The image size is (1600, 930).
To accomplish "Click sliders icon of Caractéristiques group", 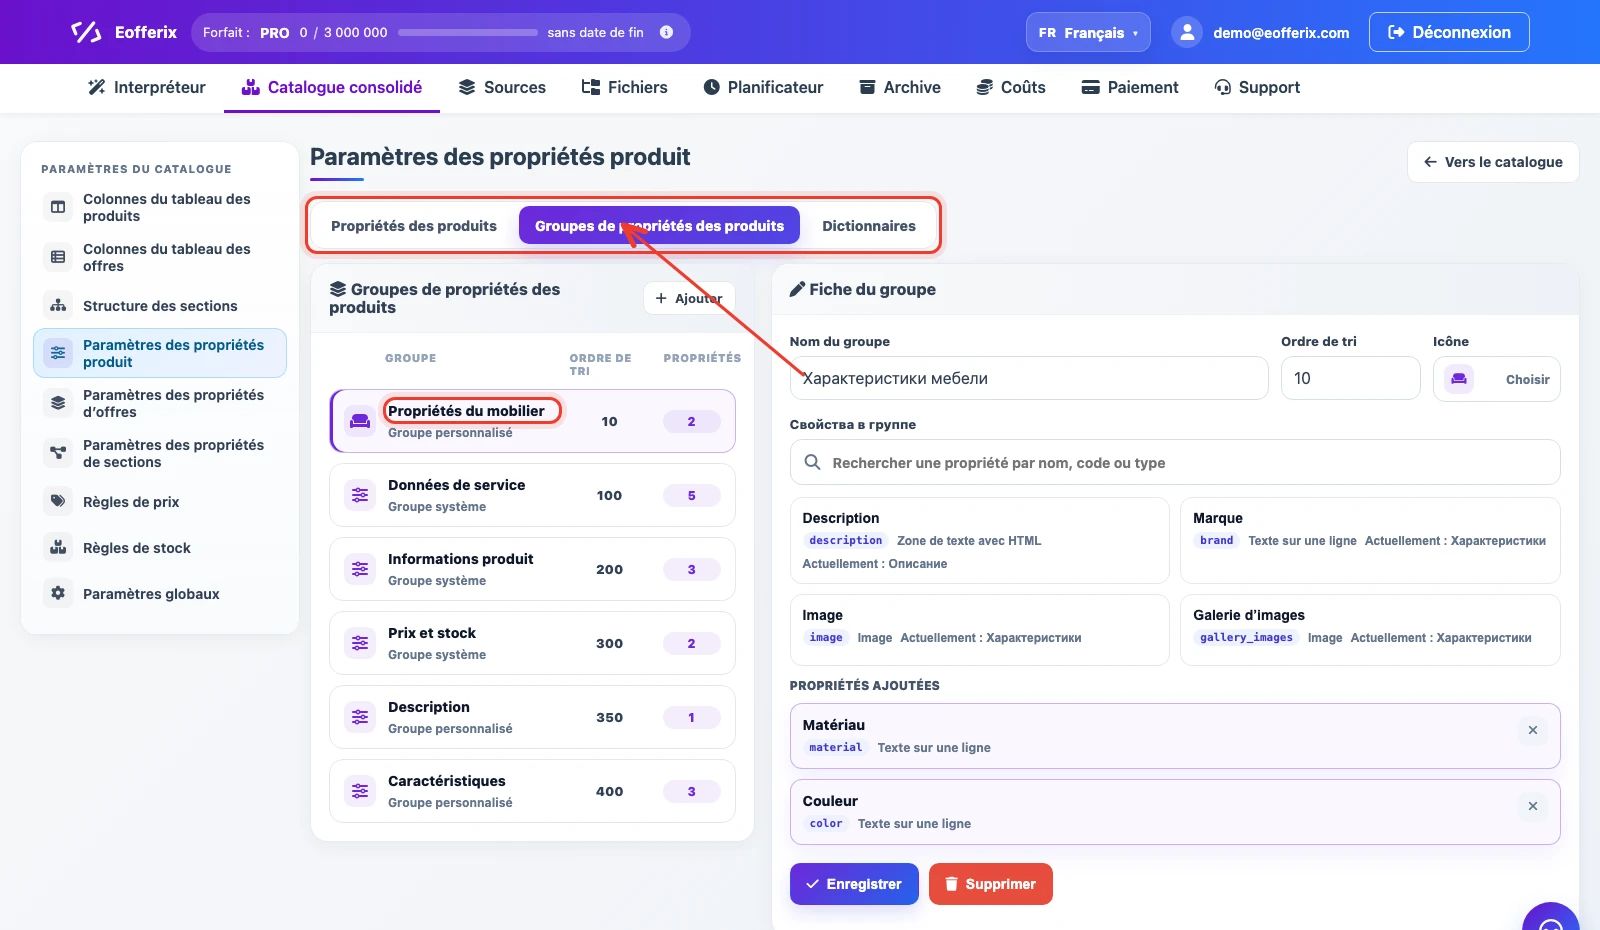I will point(360,791).
